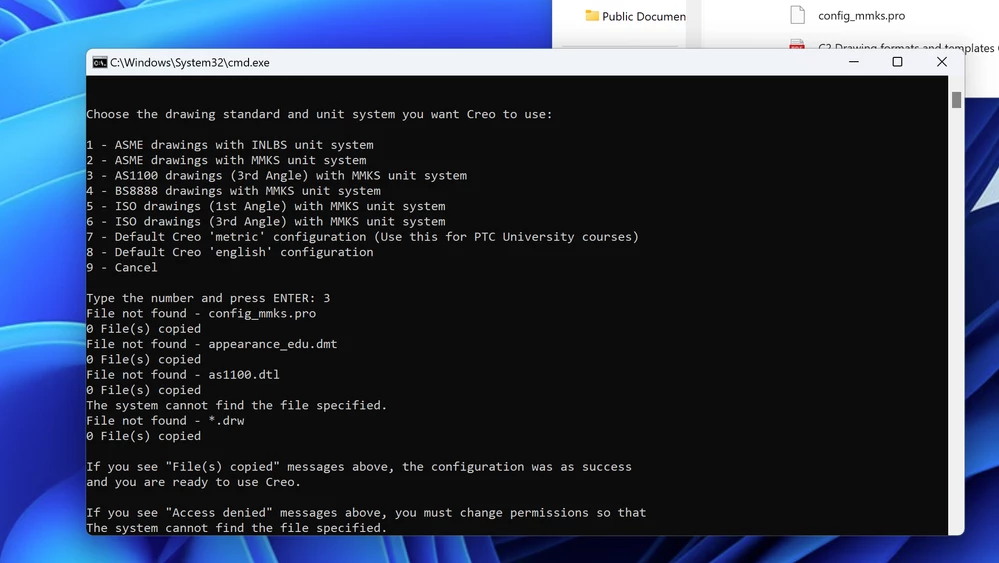Click line '4 - BS8888 drawings with MMKS'
The width and height of the screenshot is (999, 563).
point(234,190)
